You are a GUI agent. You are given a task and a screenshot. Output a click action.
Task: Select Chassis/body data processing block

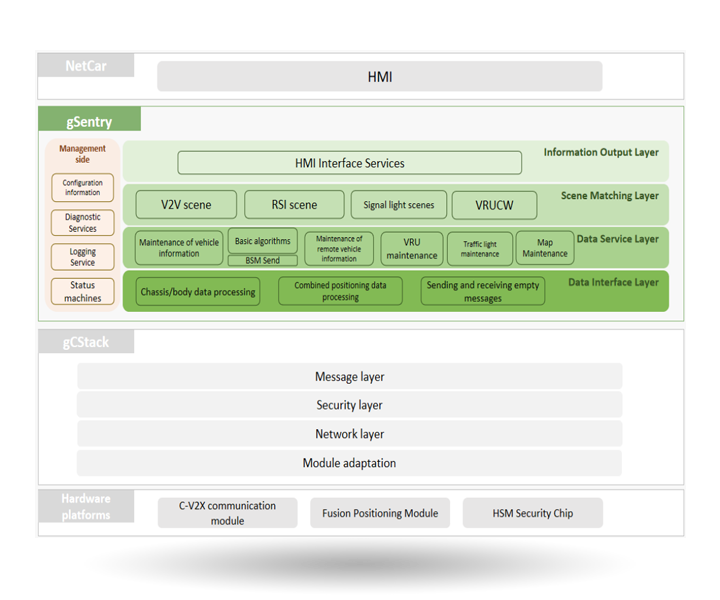click(x=198, y=292)
